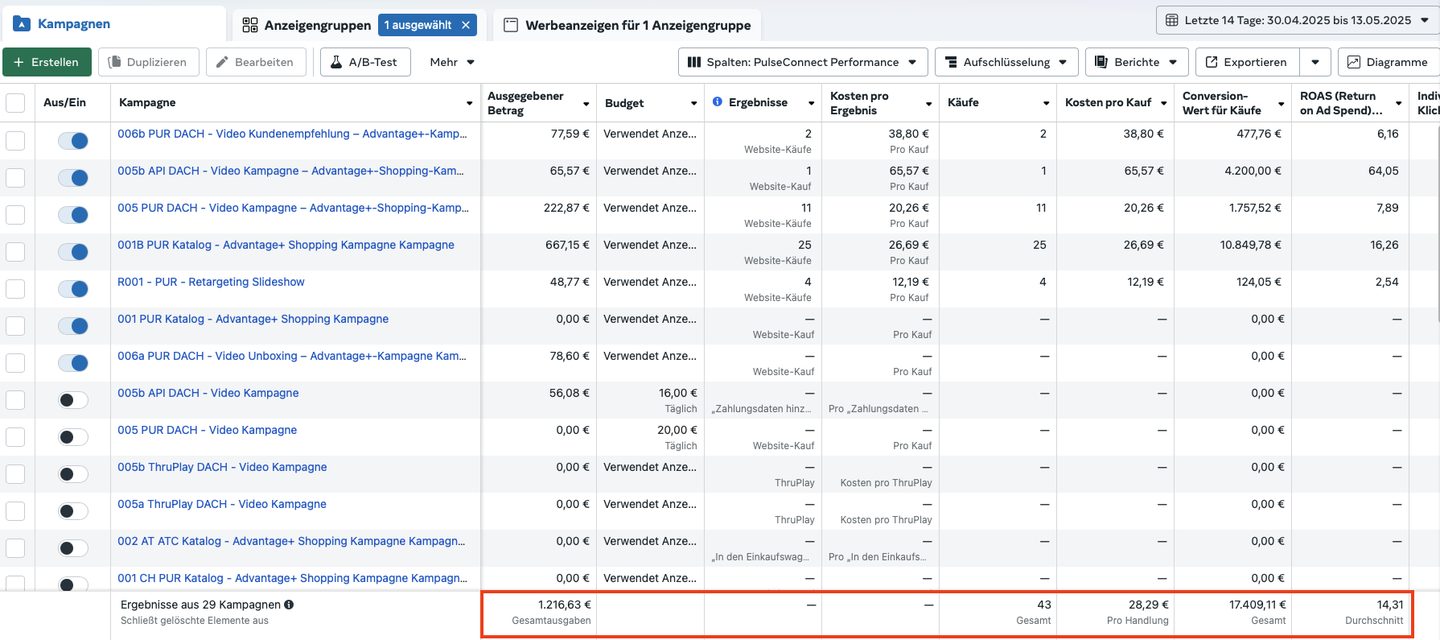This screenshot has width=1440, height=640.
Task: Turn off the 005 PUR DACH Advantage+ Shopping toggle
Action: pos(73,215)
